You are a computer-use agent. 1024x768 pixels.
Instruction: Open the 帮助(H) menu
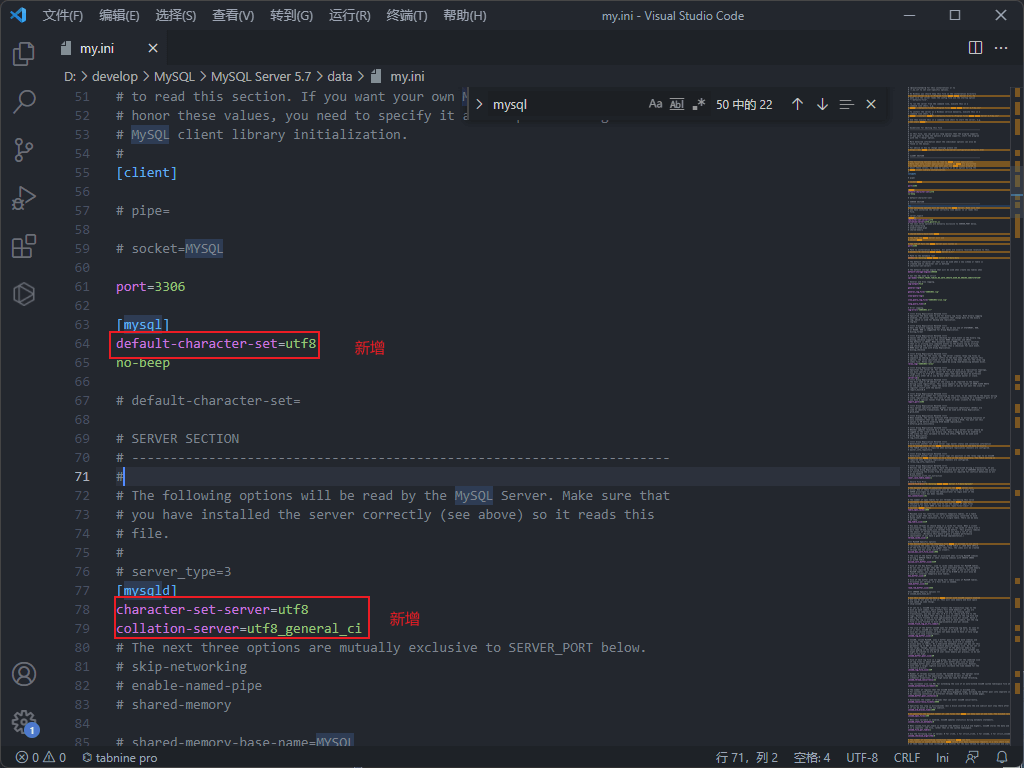(x=464, y=15)
